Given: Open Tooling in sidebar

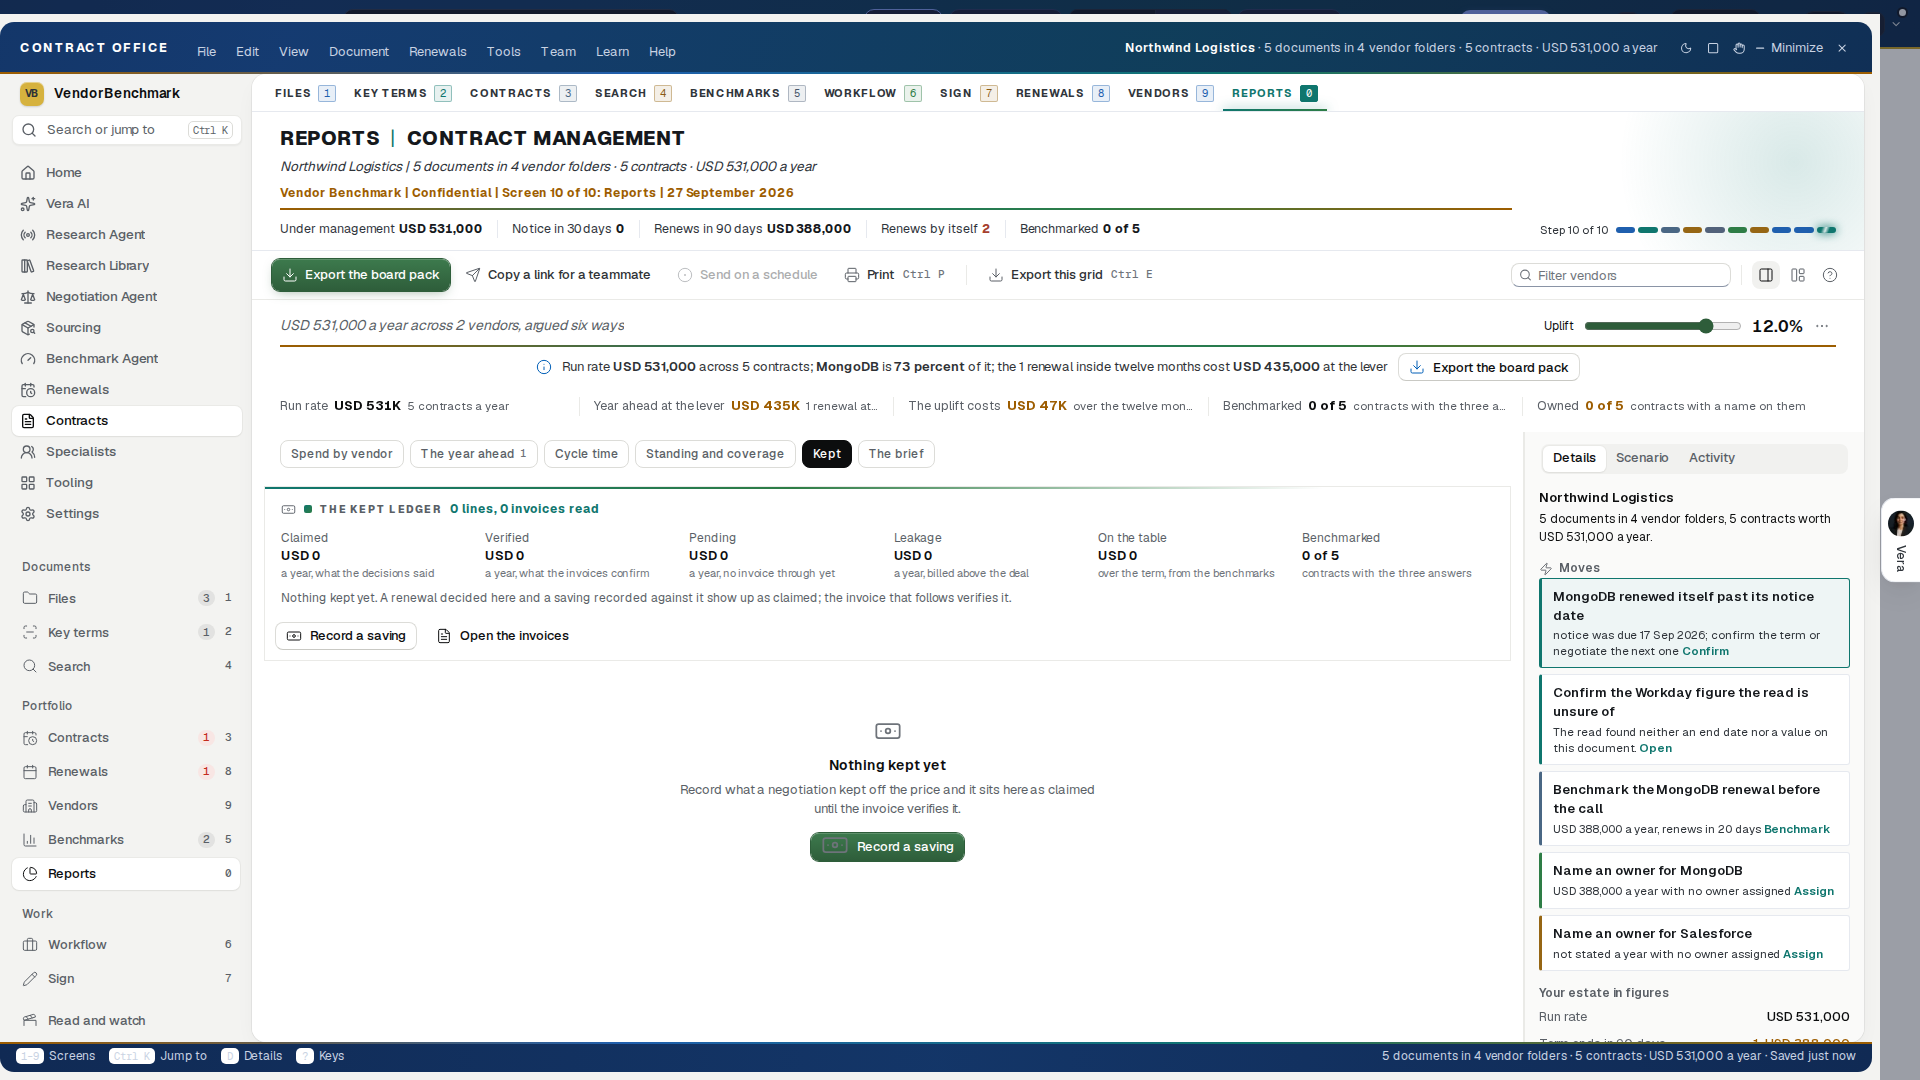Looking at the screenshot, I should (x=127, y=483).
